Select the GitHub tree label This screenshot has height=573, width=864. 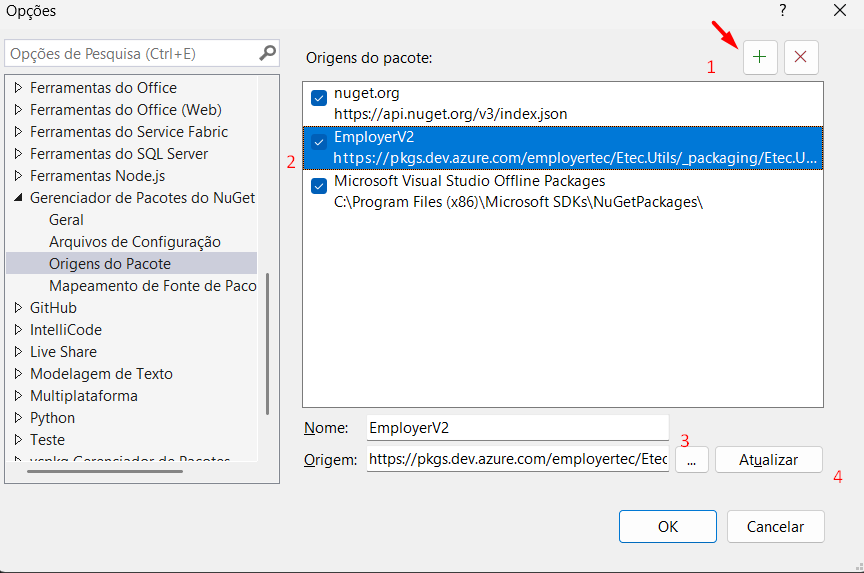pyautogui.click(x=53, y=307)
